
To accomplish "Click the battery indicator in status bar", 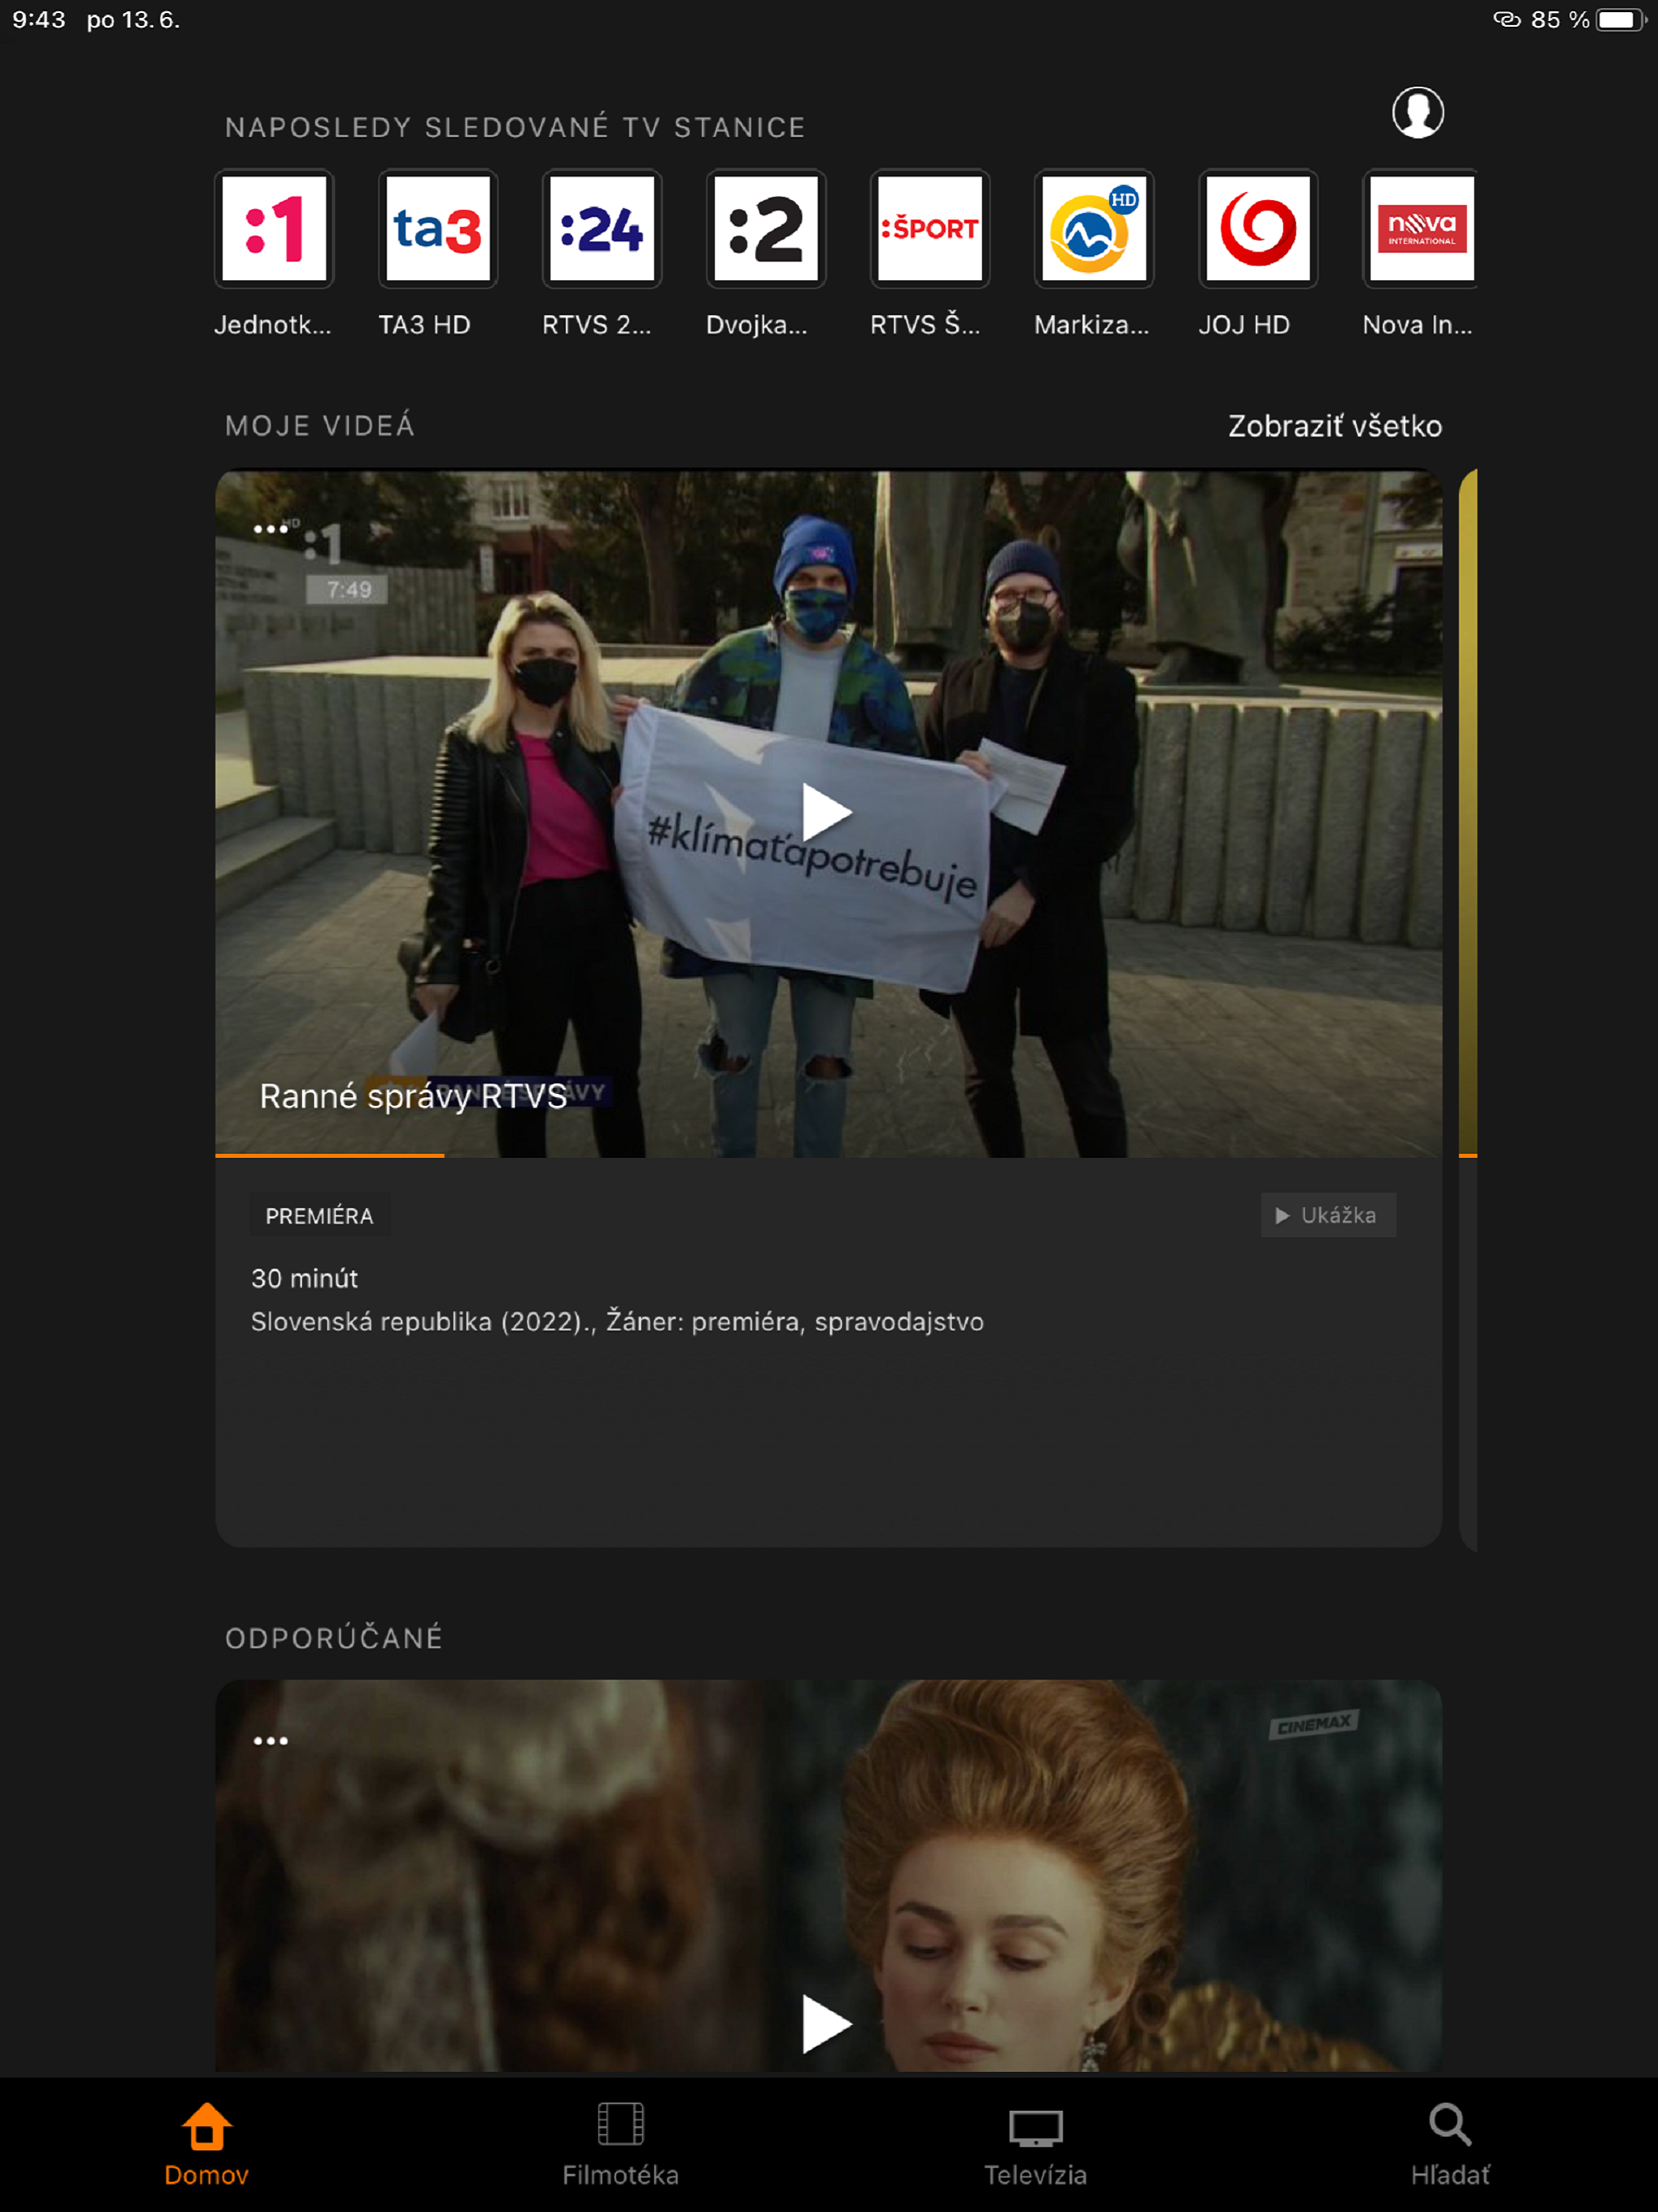I will point(1621,20).
